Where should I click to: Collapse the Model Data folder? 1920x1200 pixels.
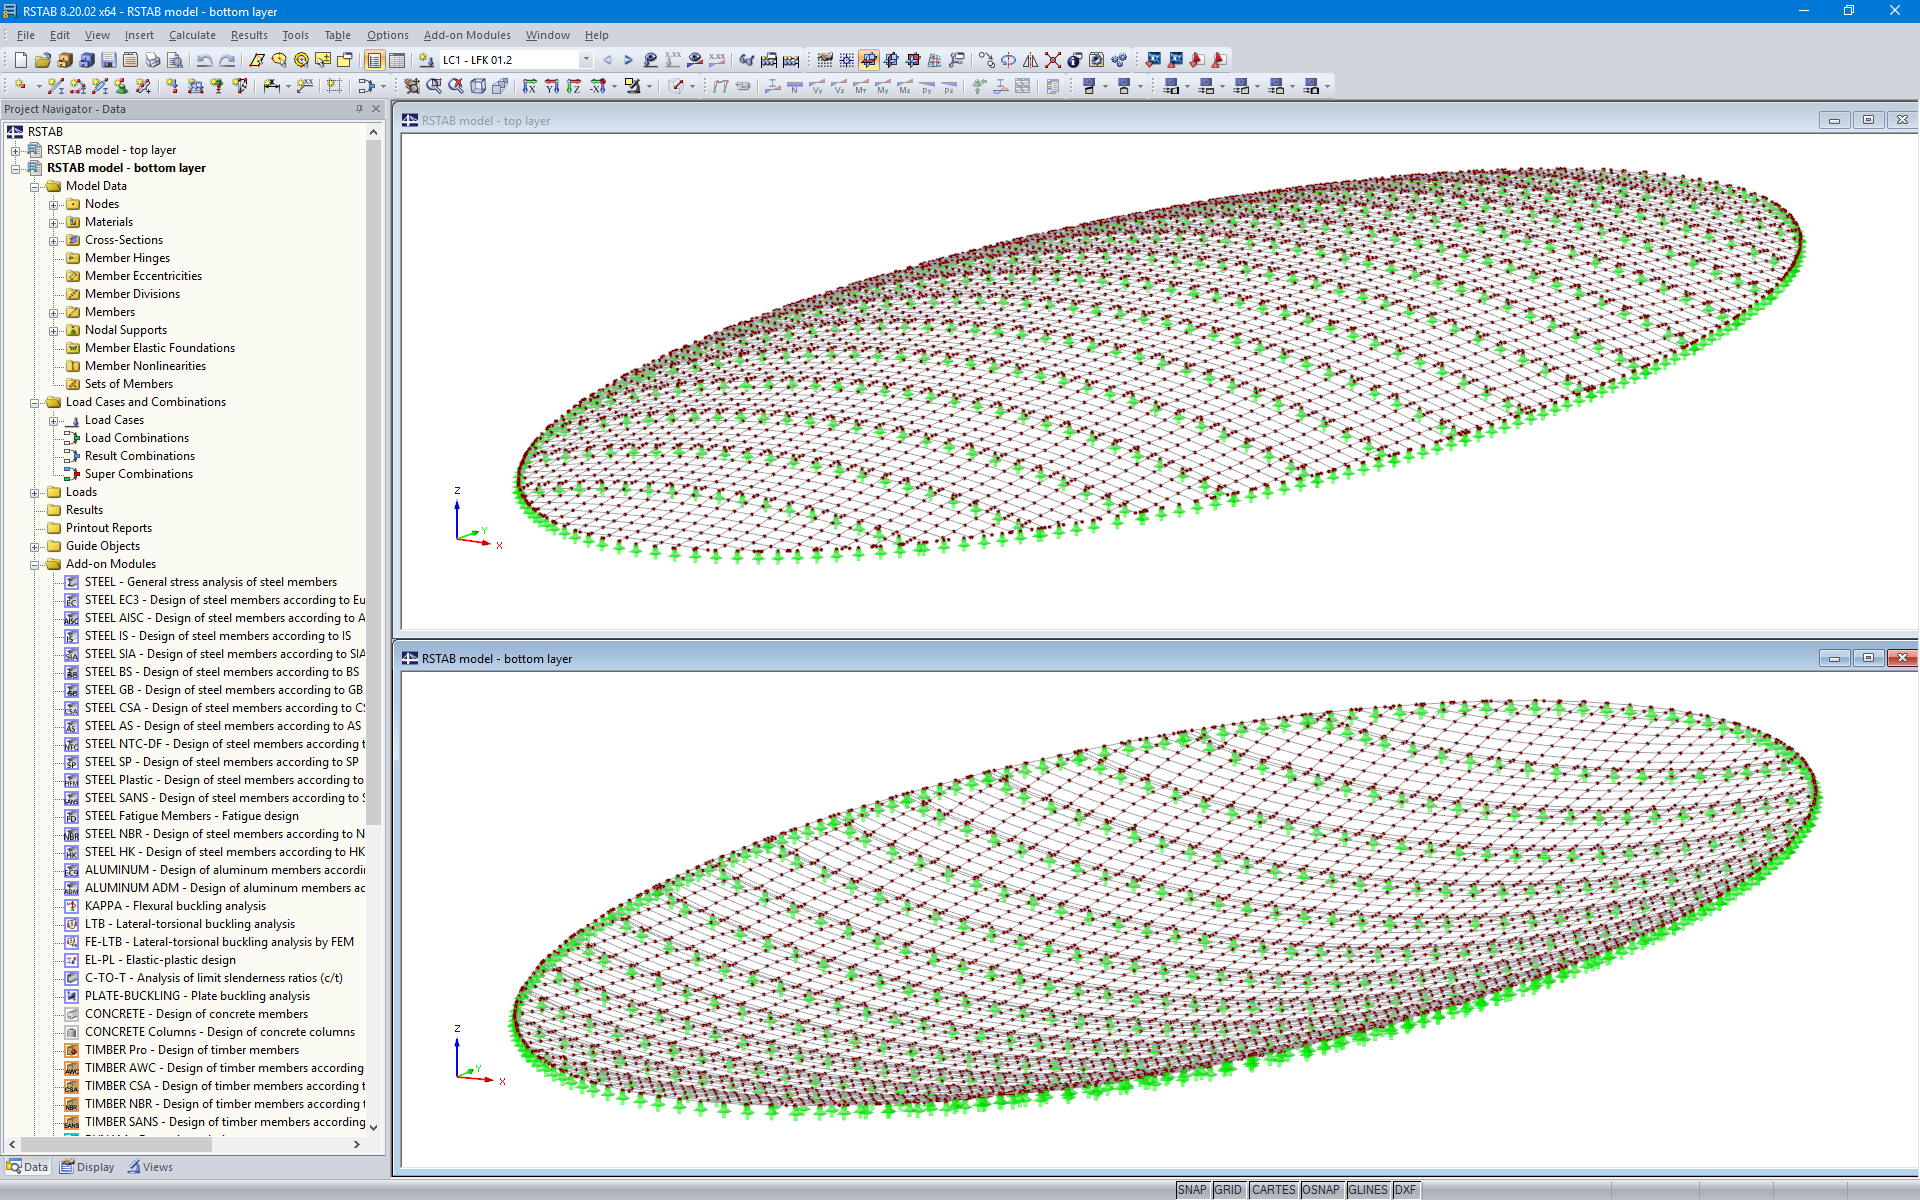[35, 186]
